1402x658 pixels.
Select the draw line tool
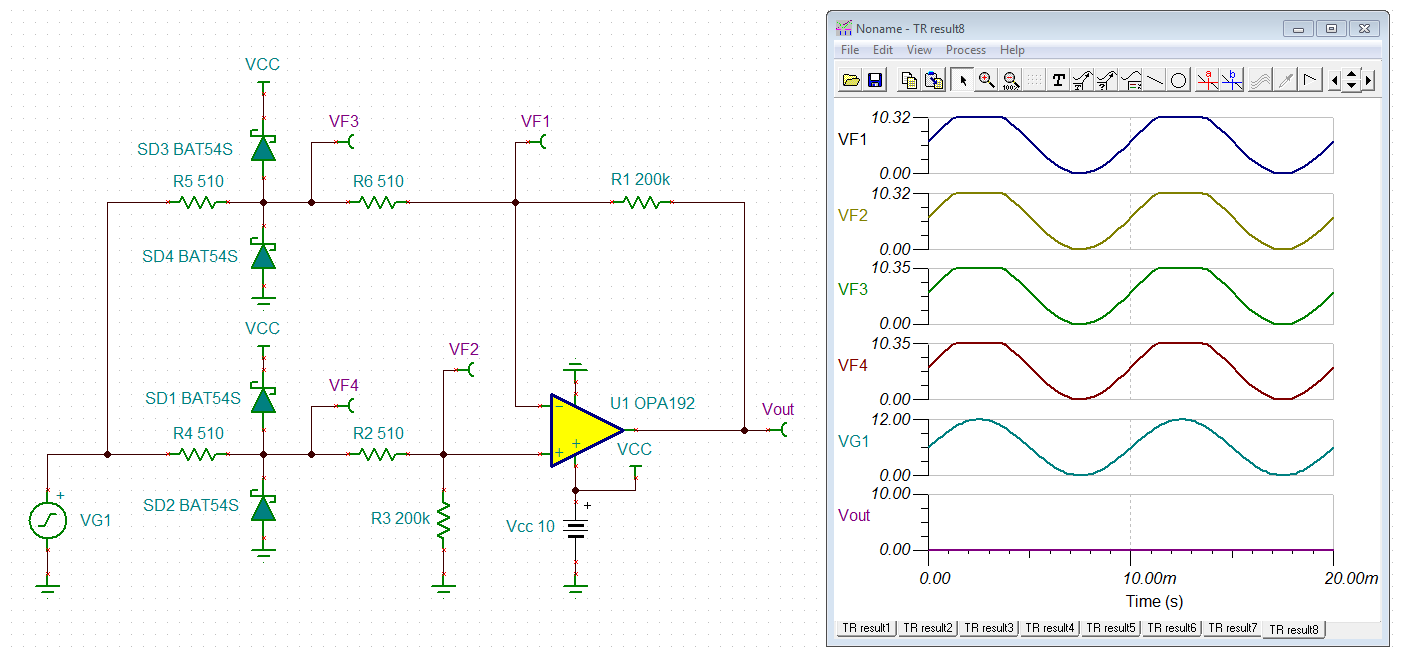(x=1155, y=80)
